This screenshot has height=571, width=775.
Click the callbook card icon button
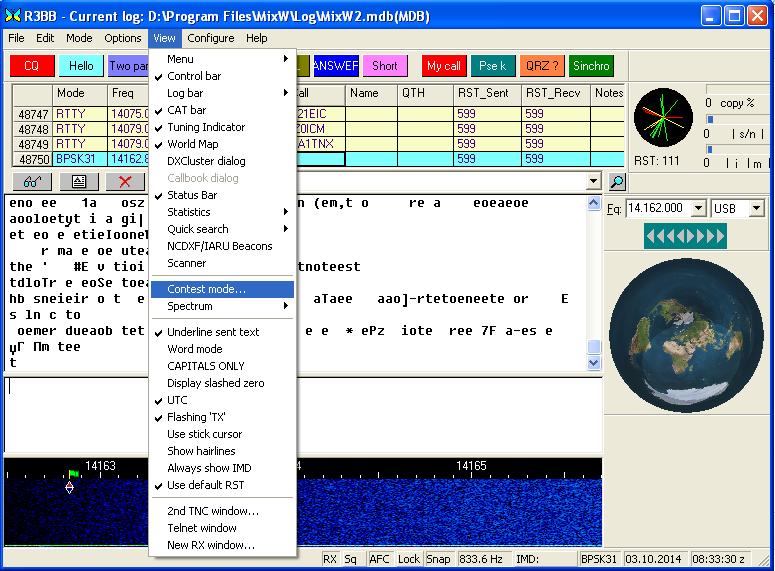click(79, 181)
